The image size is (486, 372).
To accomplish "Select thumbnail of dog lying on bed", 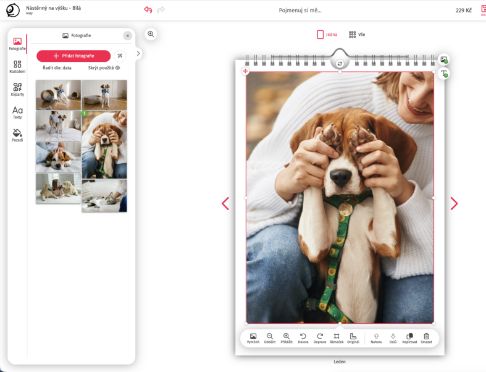I will 58,157.
